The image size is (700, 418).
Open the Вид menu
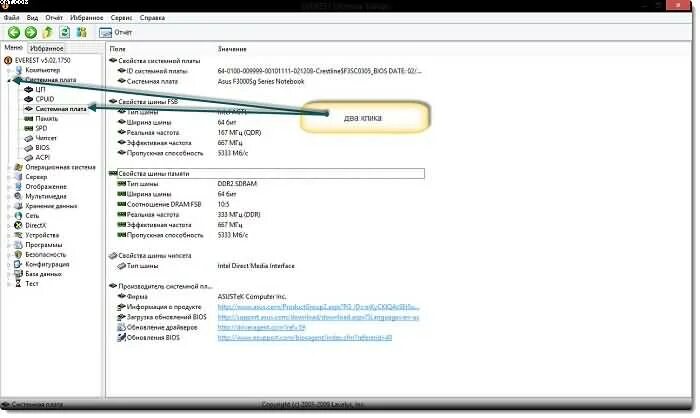(32, 18)
